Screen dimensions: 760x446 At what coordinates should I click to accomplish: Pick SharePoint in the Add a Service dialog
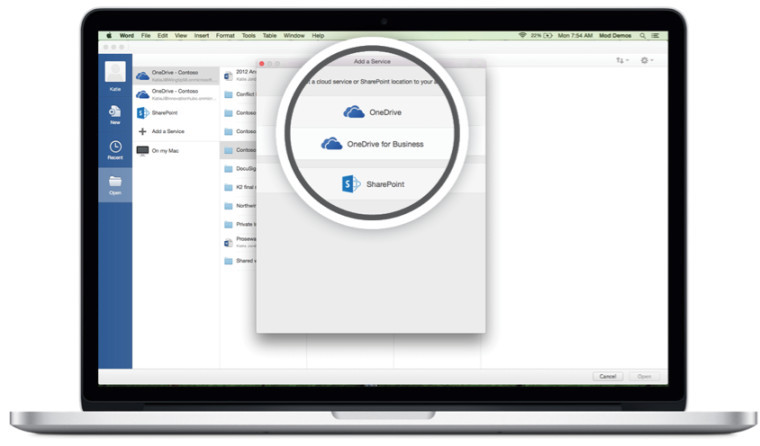point(372,184)
